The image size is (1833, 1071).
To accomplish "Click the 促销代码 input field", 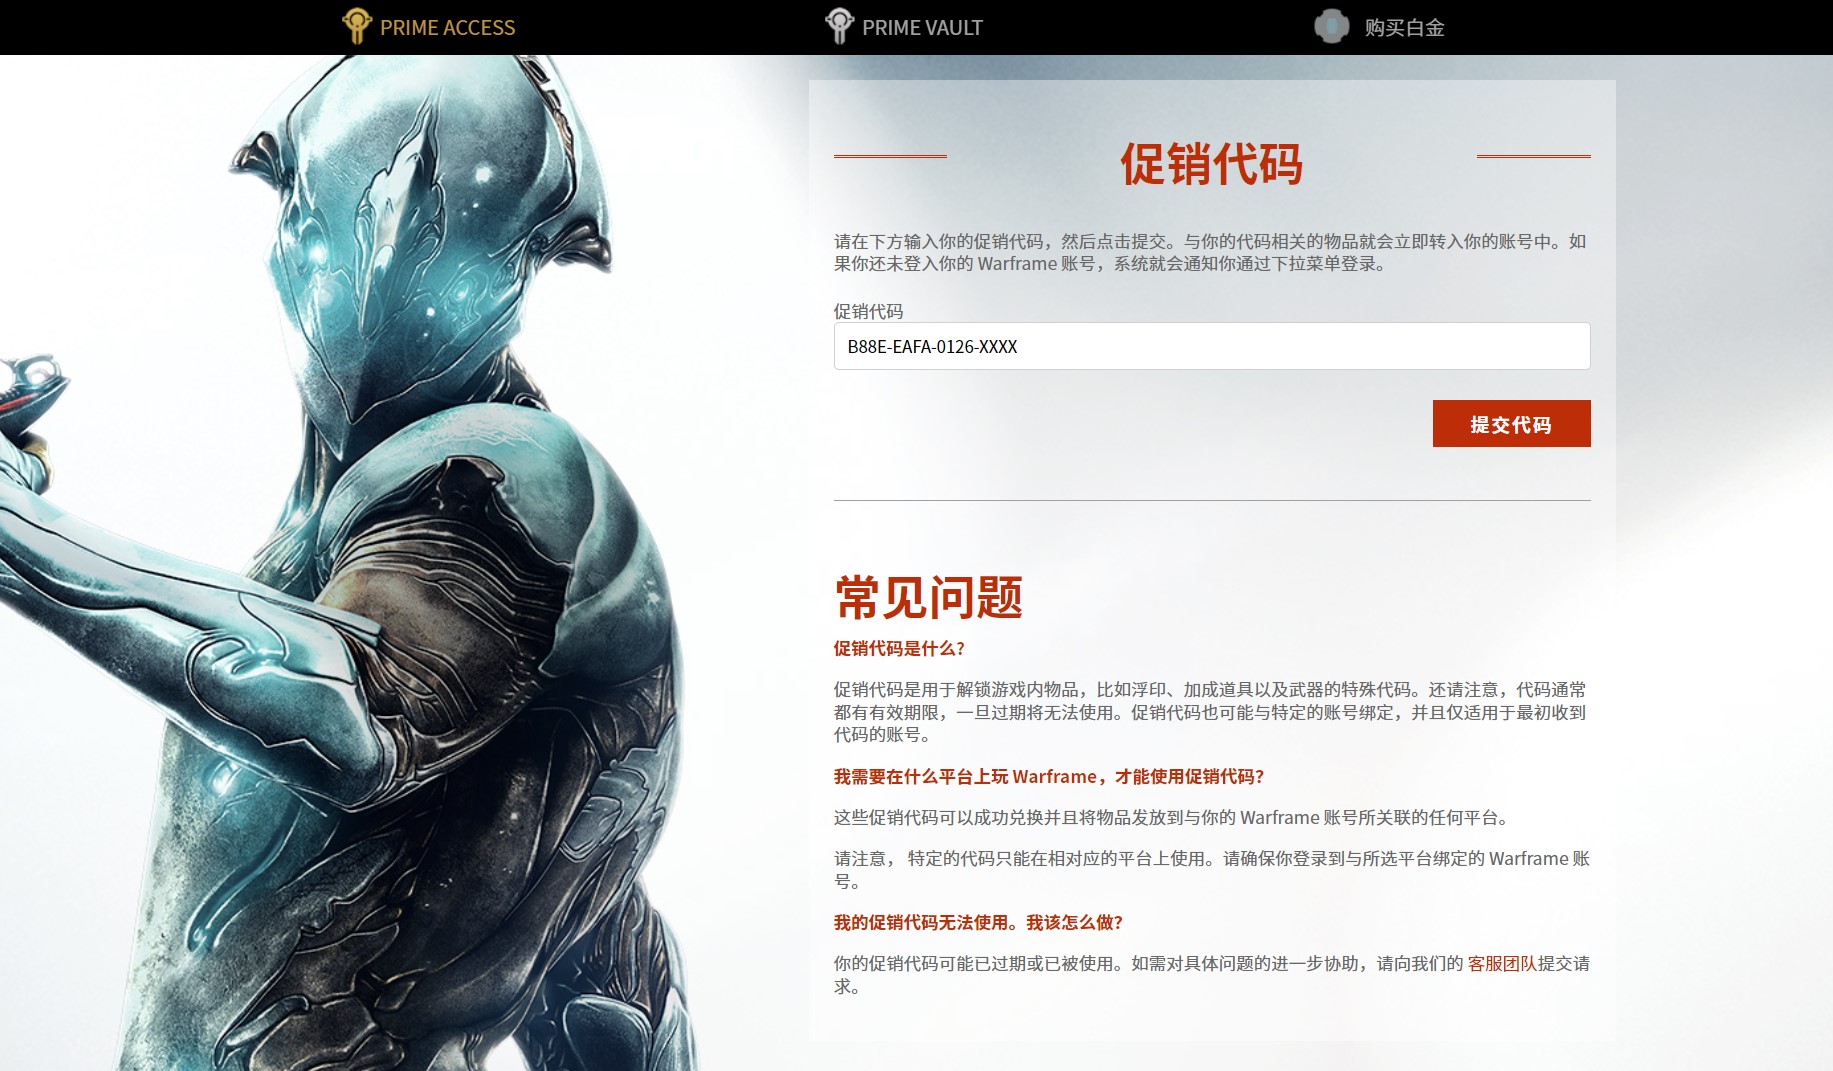I will (1212, 346).
